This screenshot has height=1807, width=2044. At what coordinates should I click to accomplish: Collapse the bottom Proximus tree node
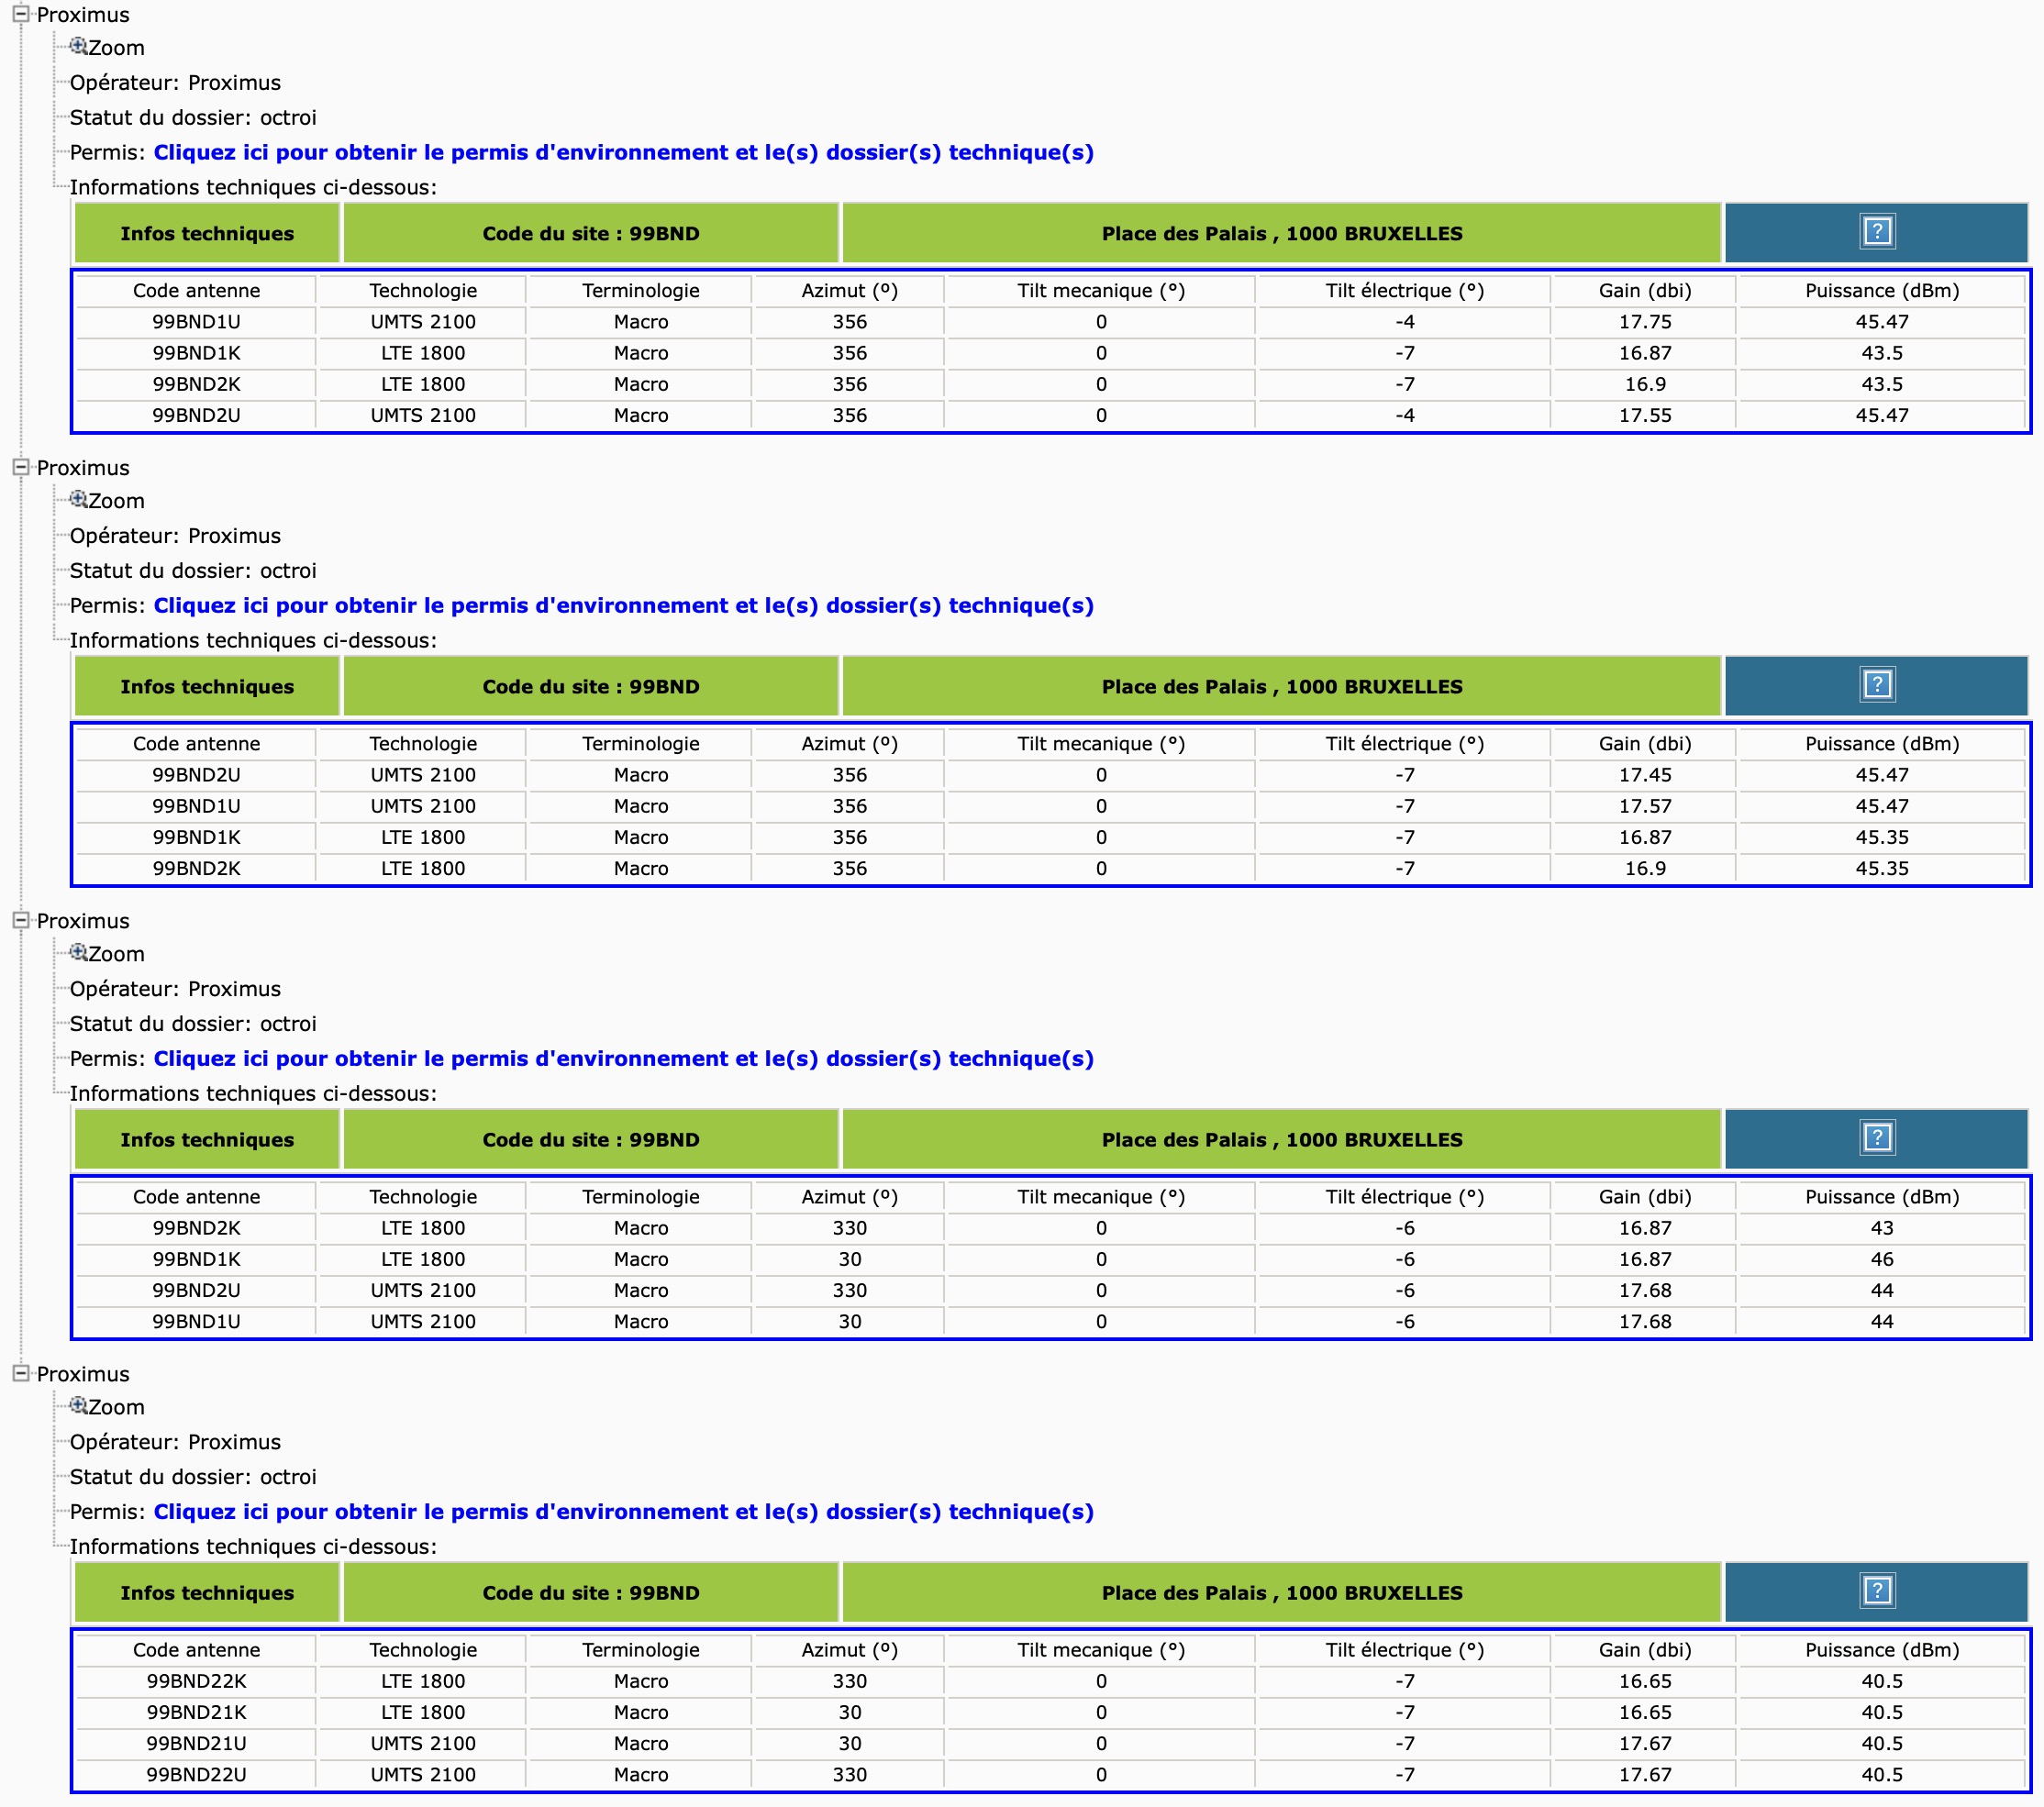click(x=20, y=1373)
